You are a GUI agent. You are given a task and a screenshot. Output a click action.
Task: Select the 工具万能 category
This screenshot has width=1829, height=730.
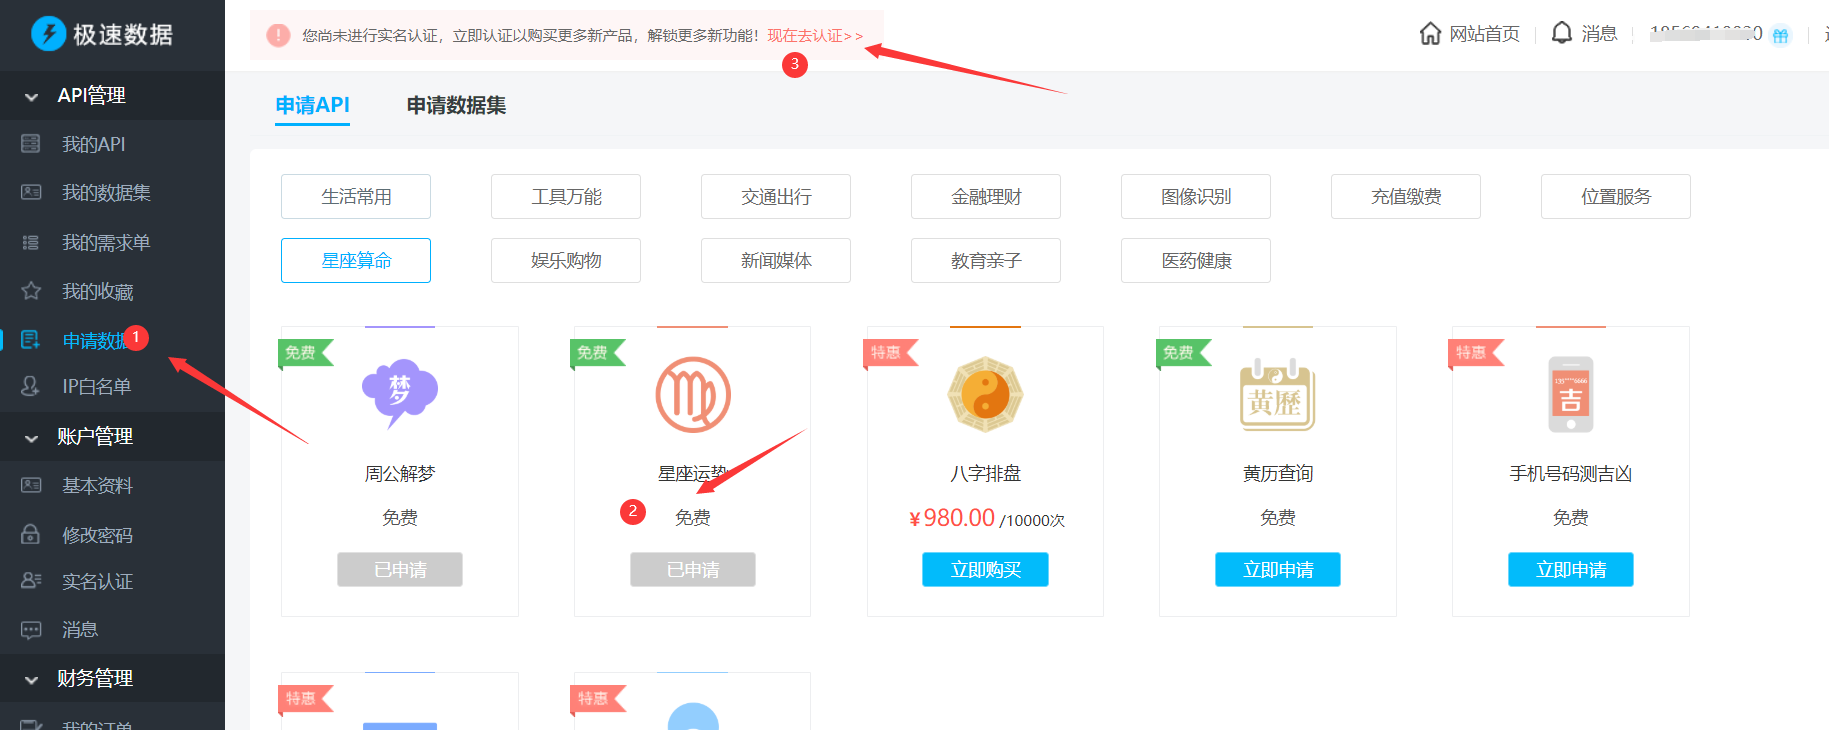coord(566,197)
